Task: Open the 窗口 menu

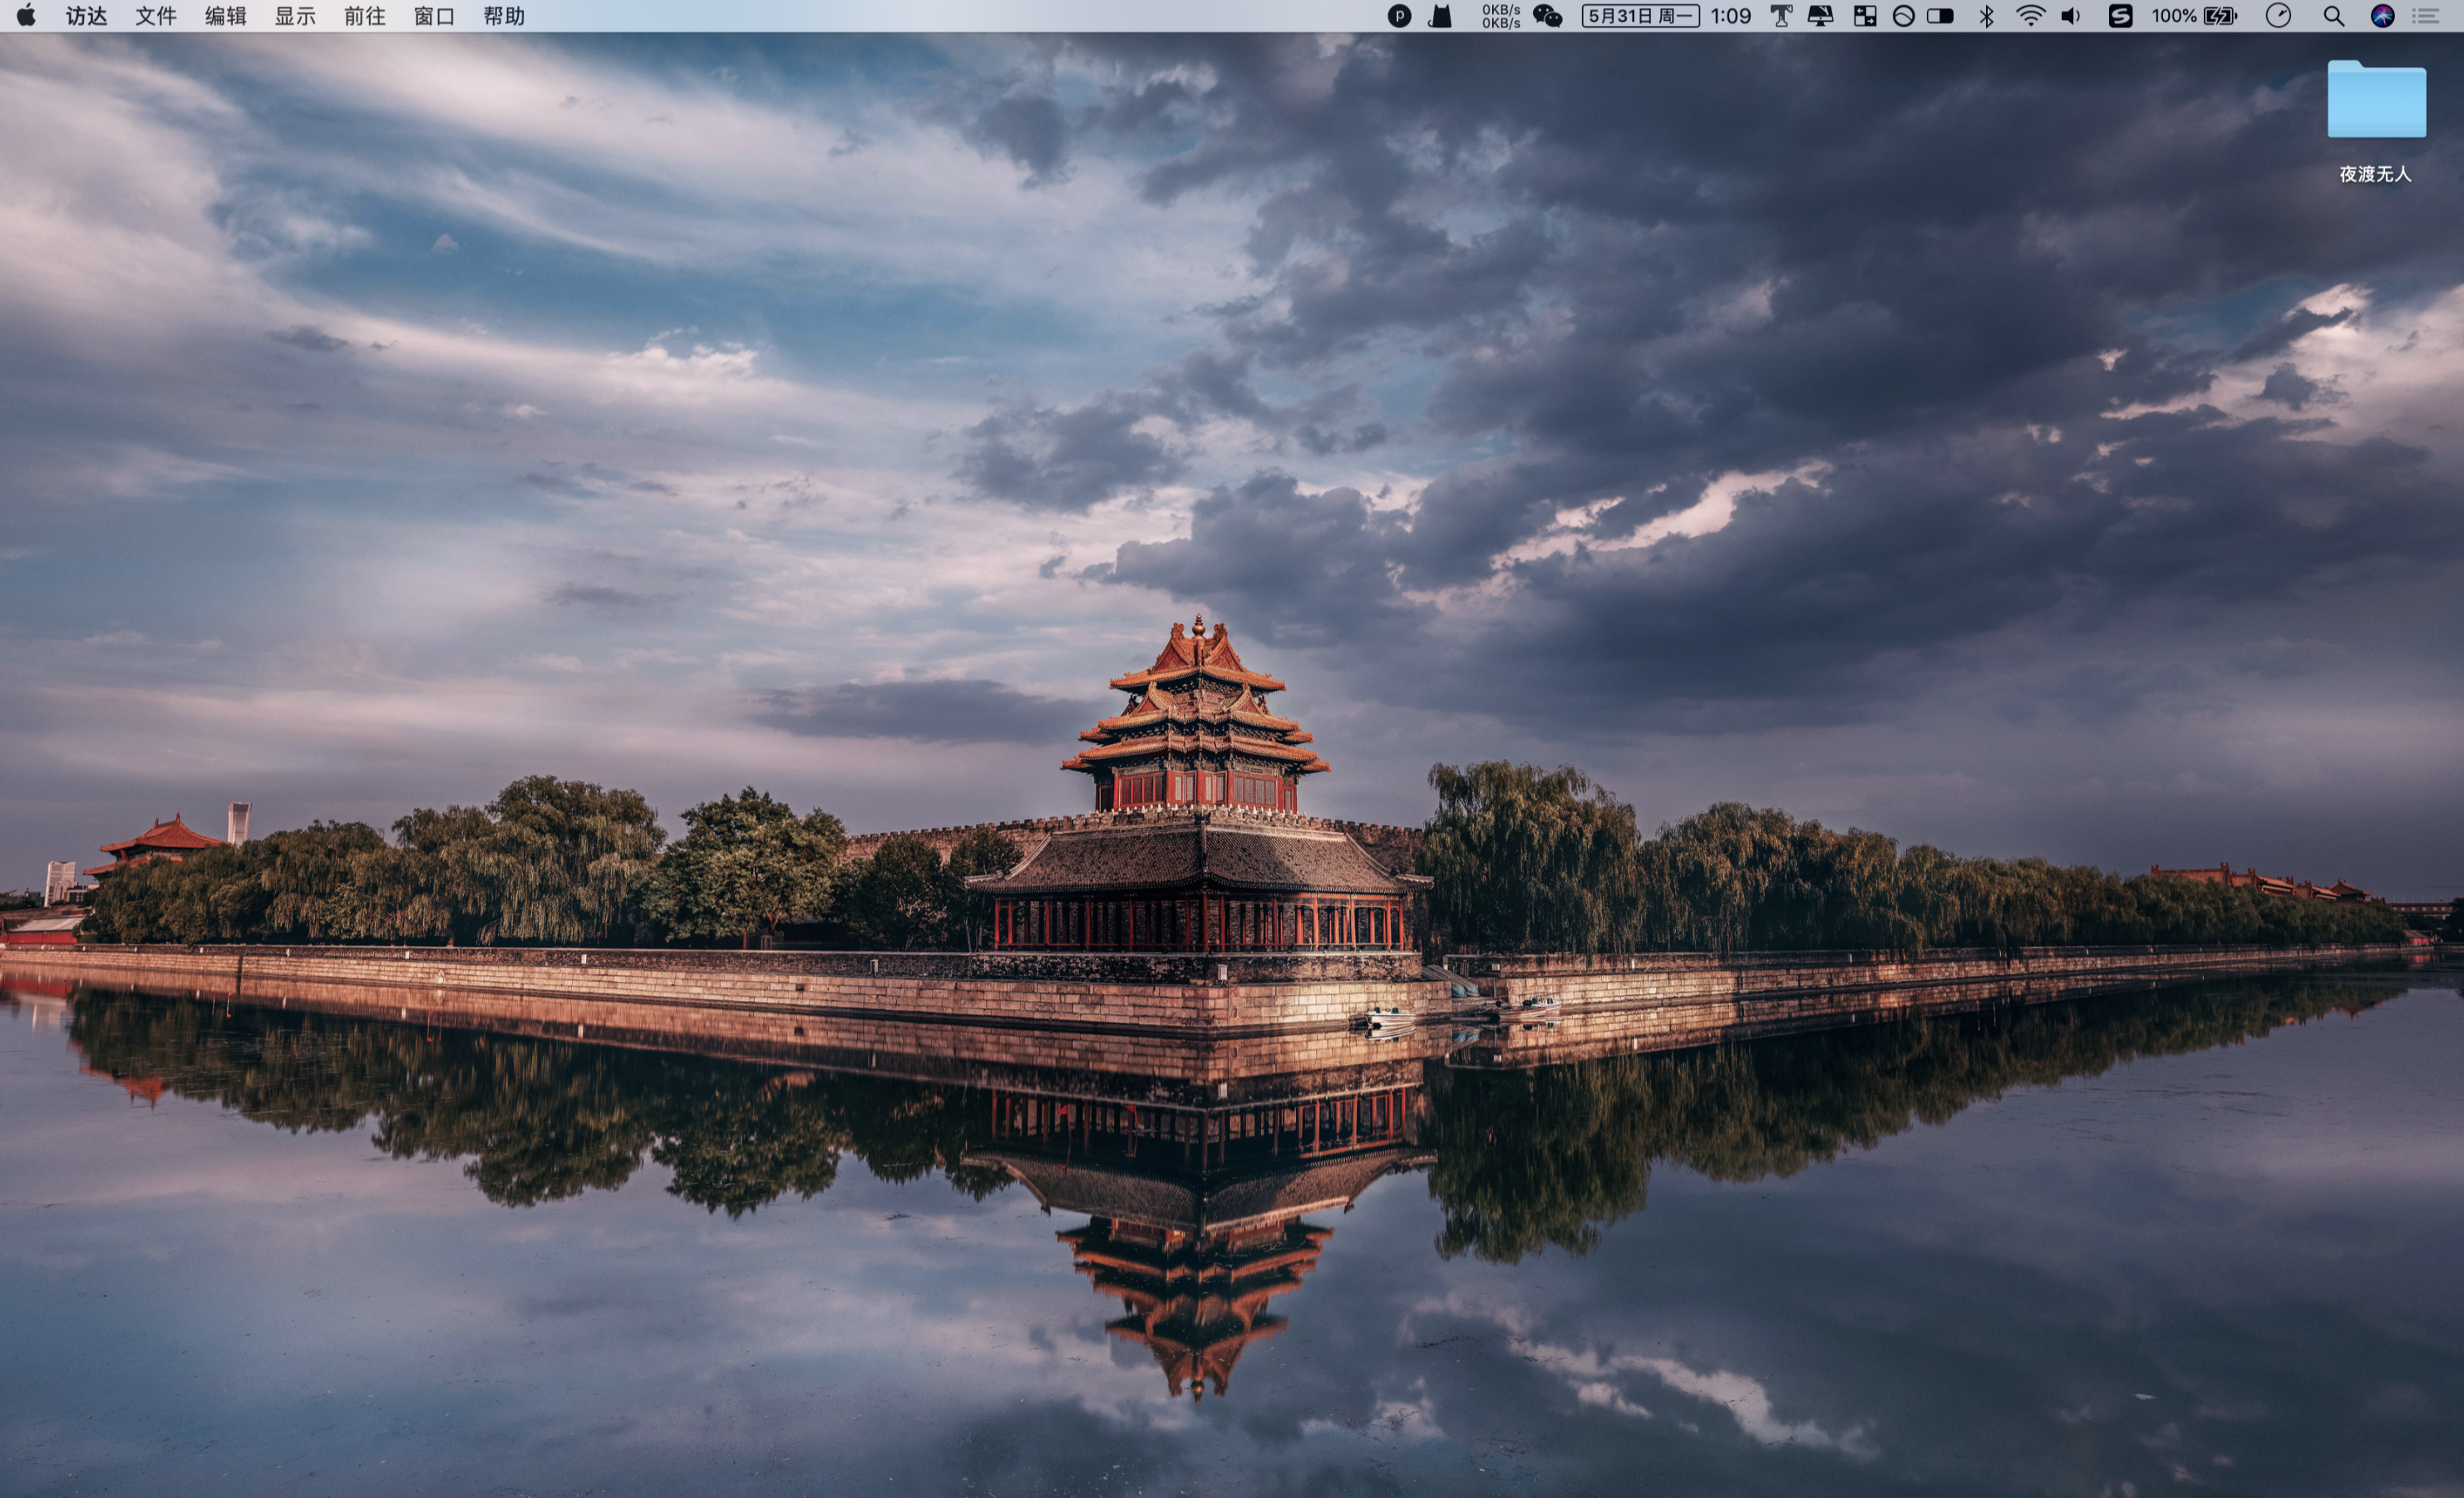Action: point(433,16)
